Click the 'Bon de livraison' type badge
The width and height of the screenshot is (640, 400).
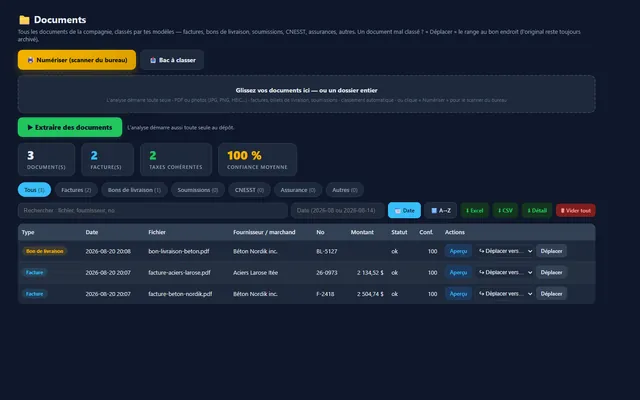coord(45,251)
